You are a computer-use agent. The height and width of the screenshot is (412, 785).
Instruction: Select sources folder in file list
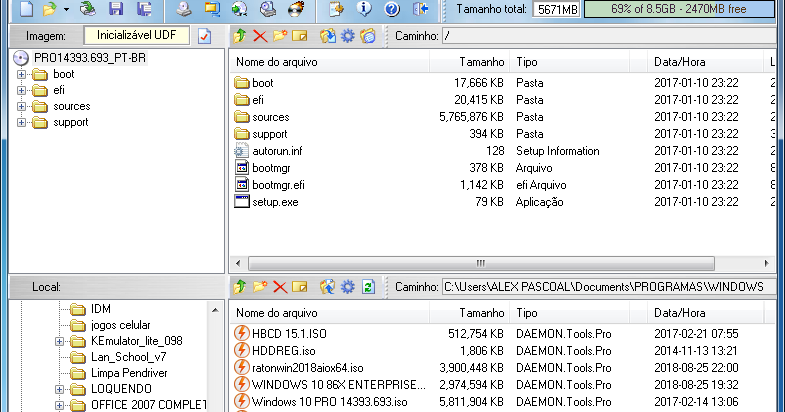point(270,117)
